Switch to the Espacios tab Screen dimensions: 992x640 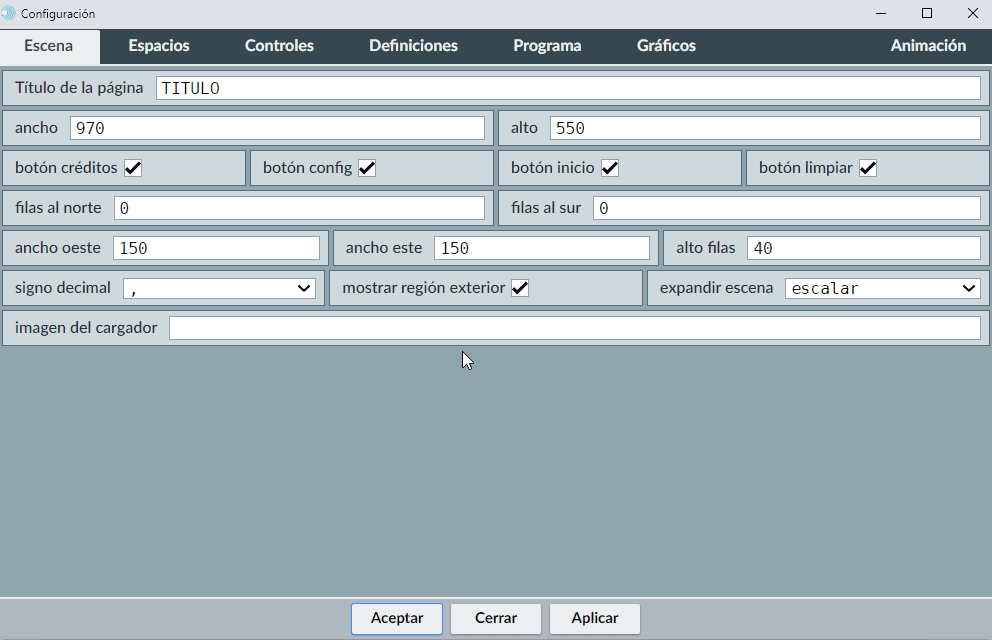[158, 46]
